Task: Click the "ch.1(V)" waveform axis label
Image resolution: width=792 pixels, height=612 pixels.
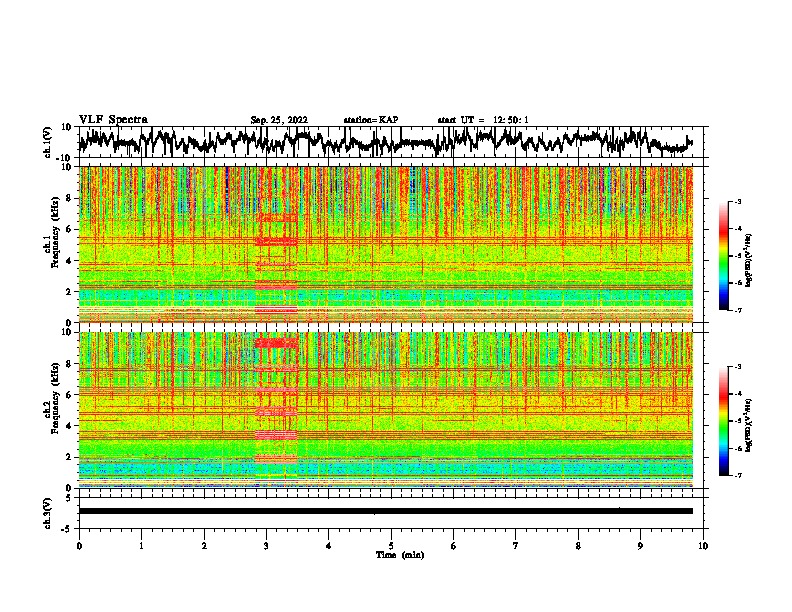Action: click(x=48, y=142)
